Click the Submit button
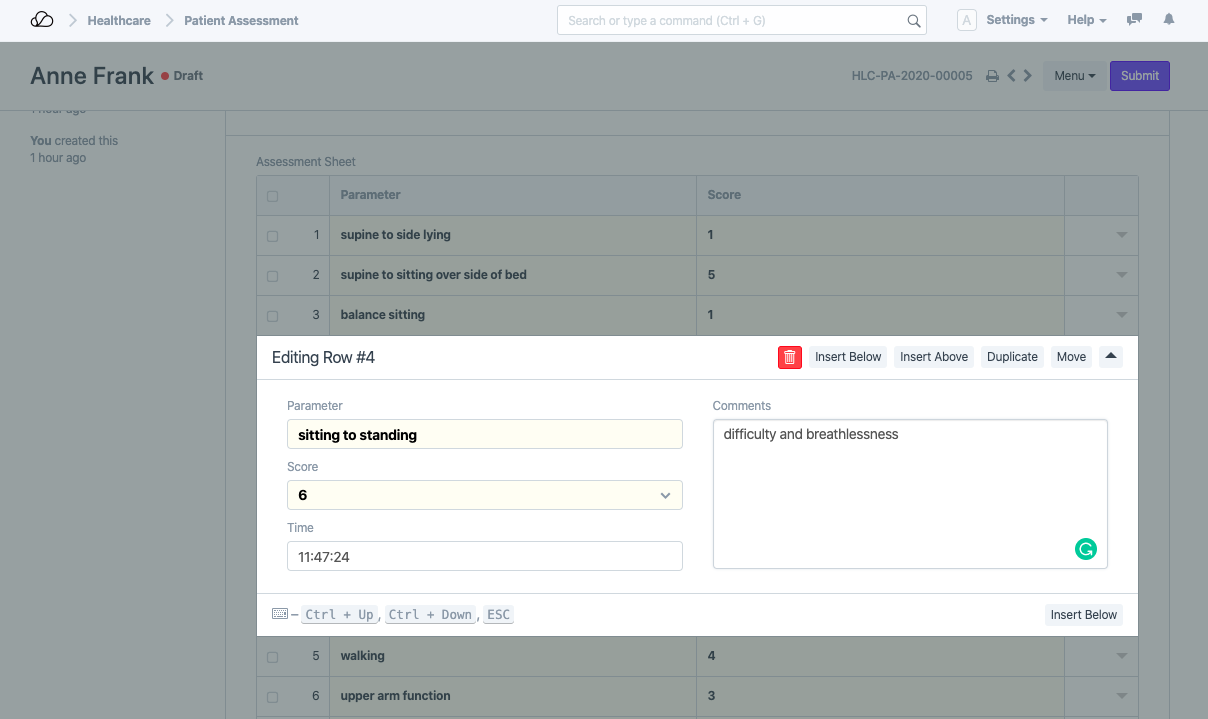This screenshot has height=719, width=1208. click(x=1139, y=76)
